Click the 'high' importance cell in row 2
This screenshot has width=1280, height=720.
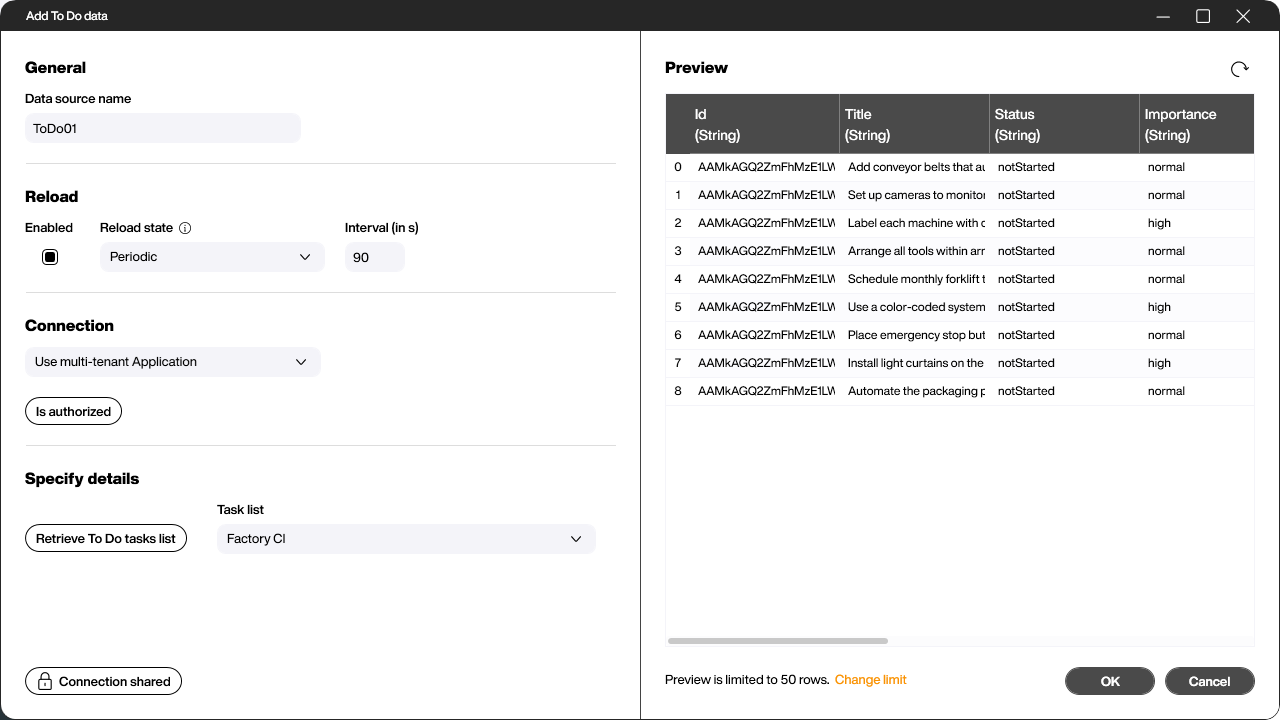coord(1197,223)
